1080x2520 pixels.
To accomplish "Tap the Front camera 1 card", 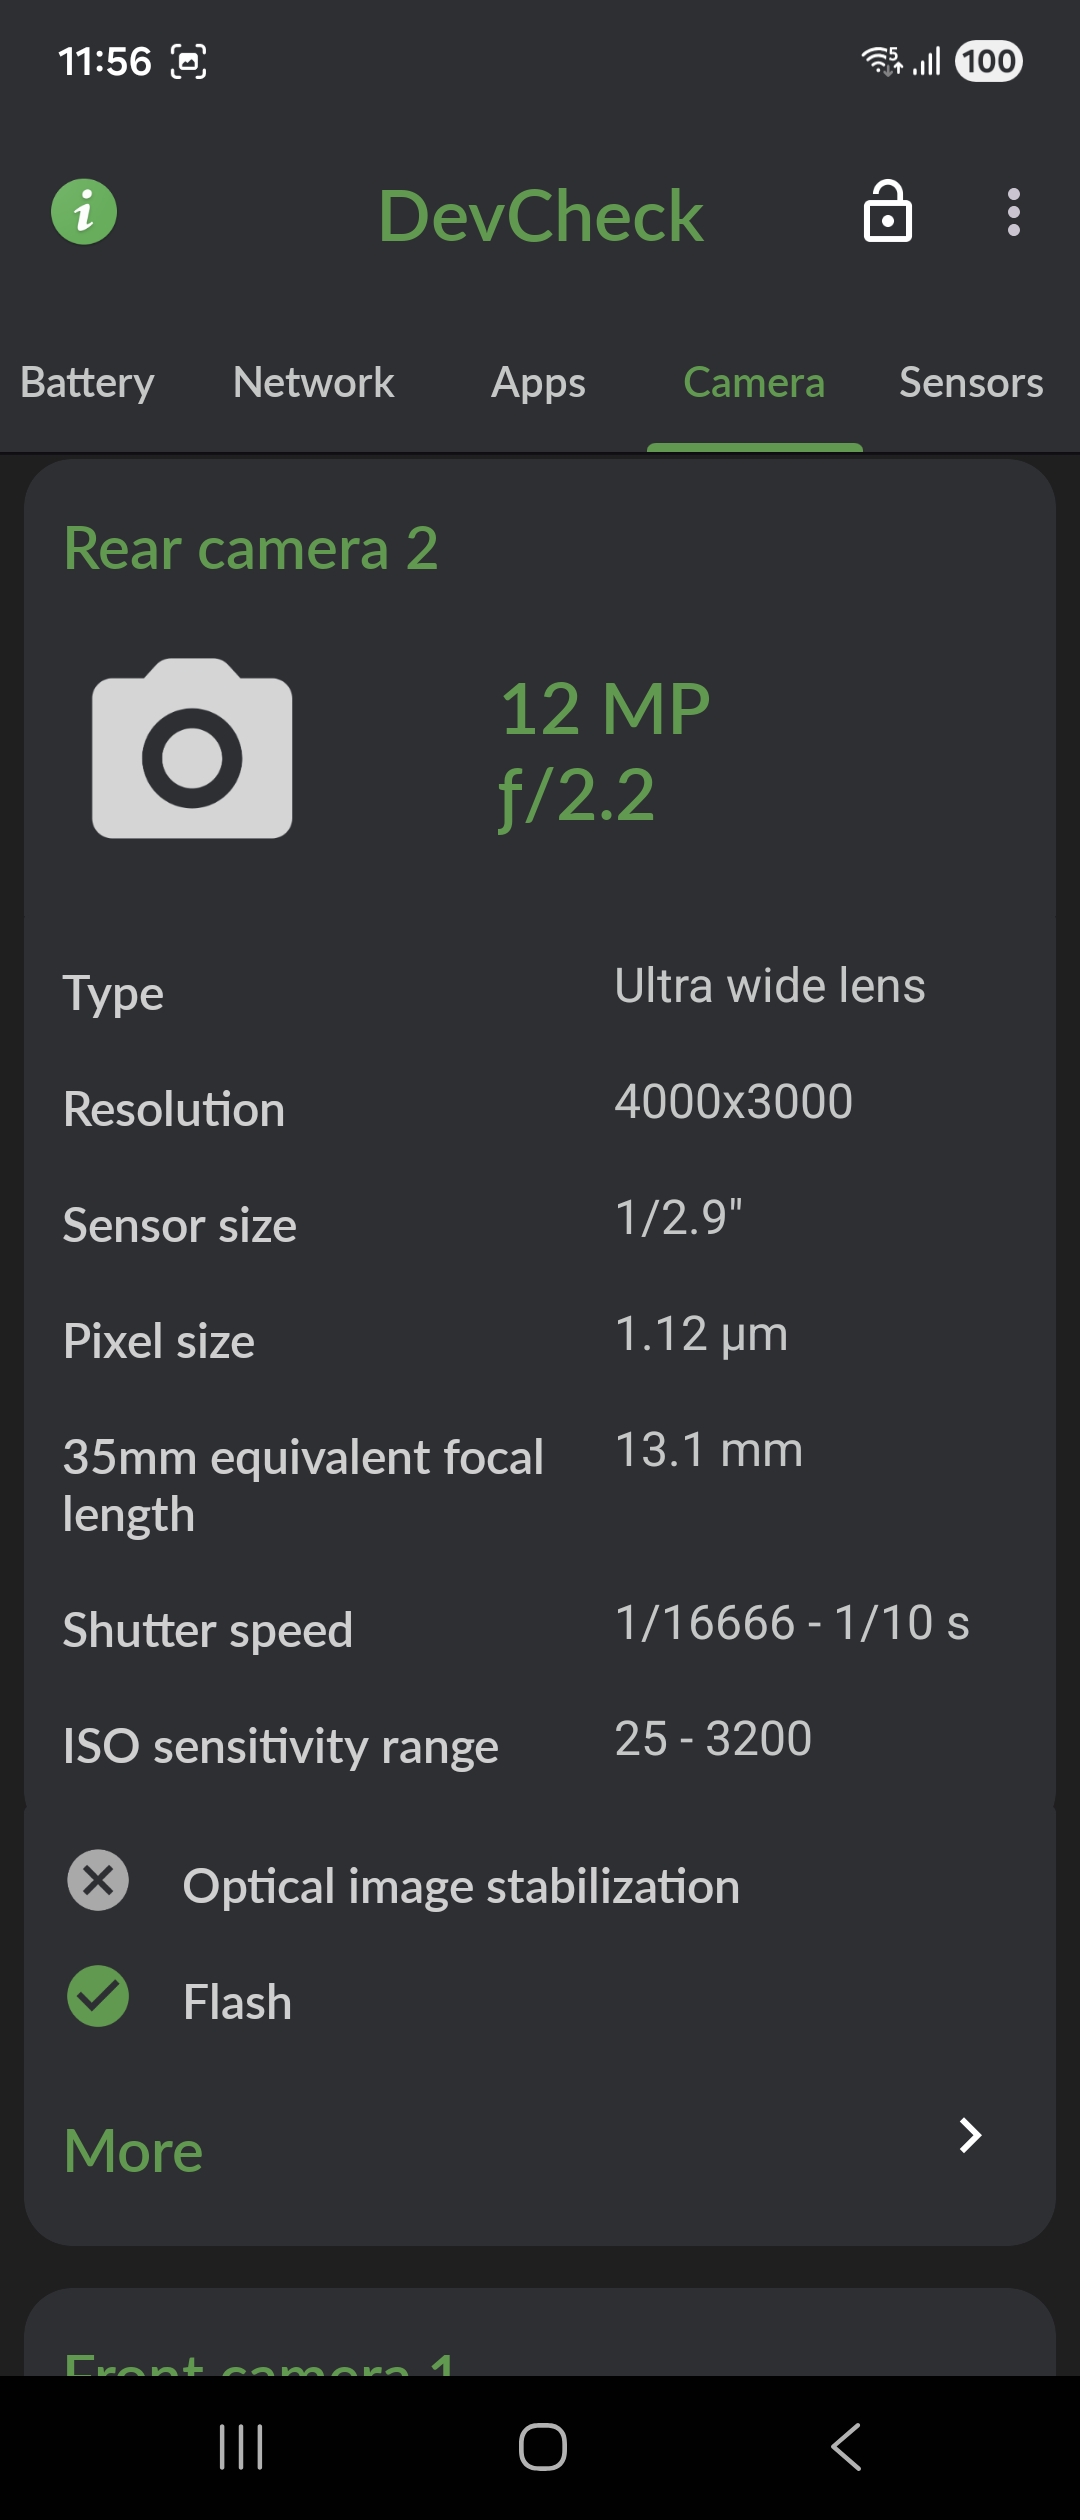I will click(540, 2340).
